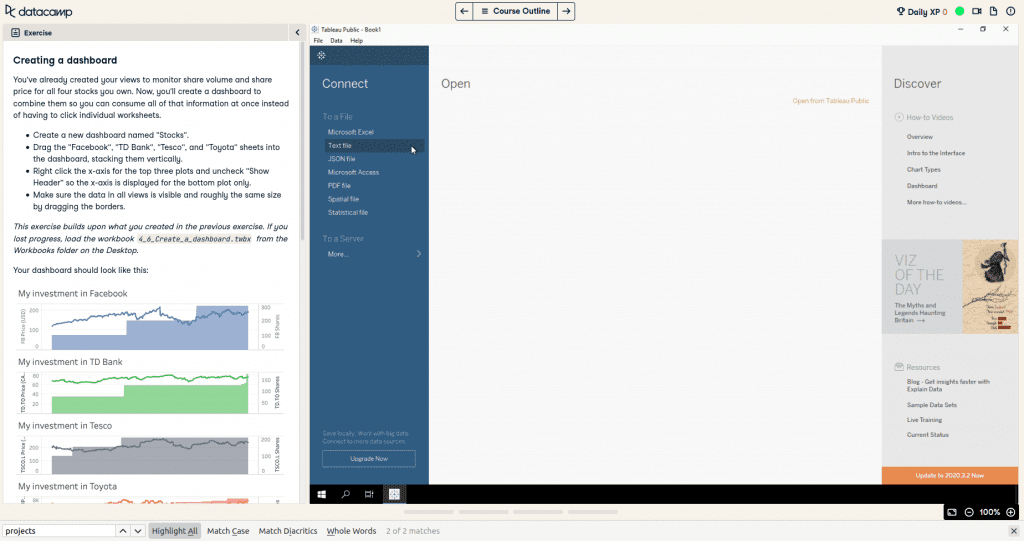Open the Course Outline
The image size is (1024, 541).
pyautogui.click(x=515, y=11)
